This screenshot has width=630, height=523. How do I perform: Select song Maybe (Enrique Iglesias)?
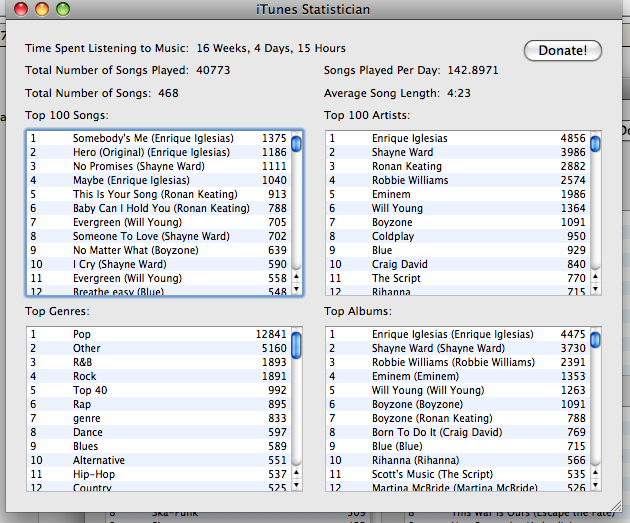point(159,180)
